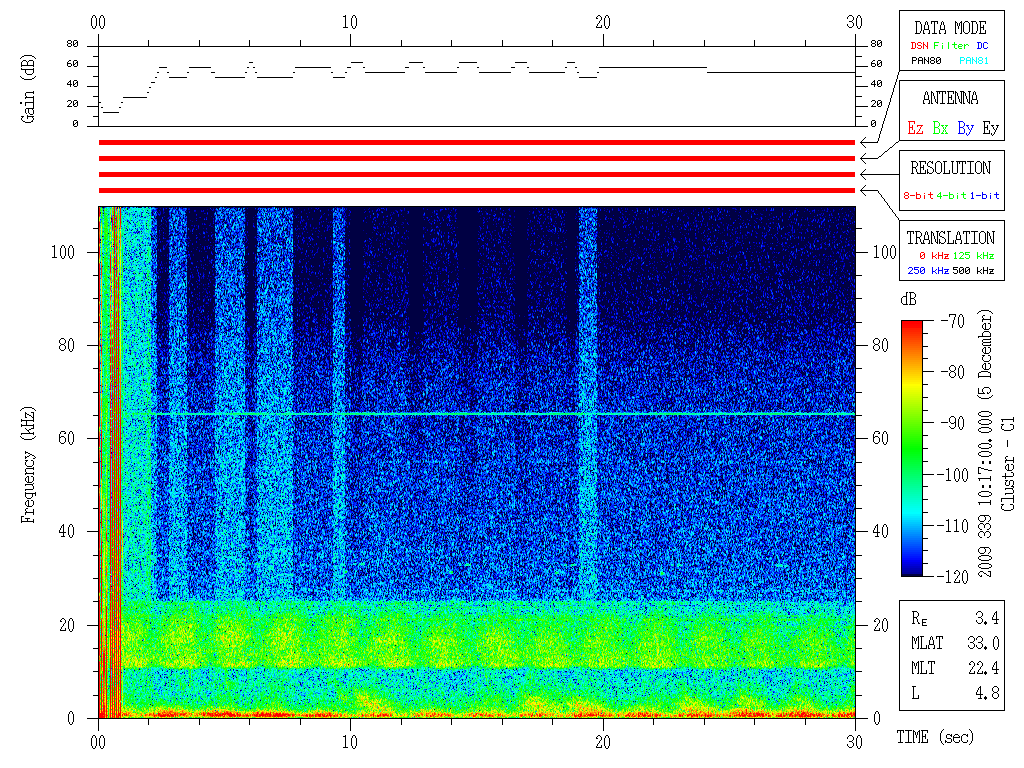
Task: Select Filter in the Data Mode legend
Action: (951, 46)
